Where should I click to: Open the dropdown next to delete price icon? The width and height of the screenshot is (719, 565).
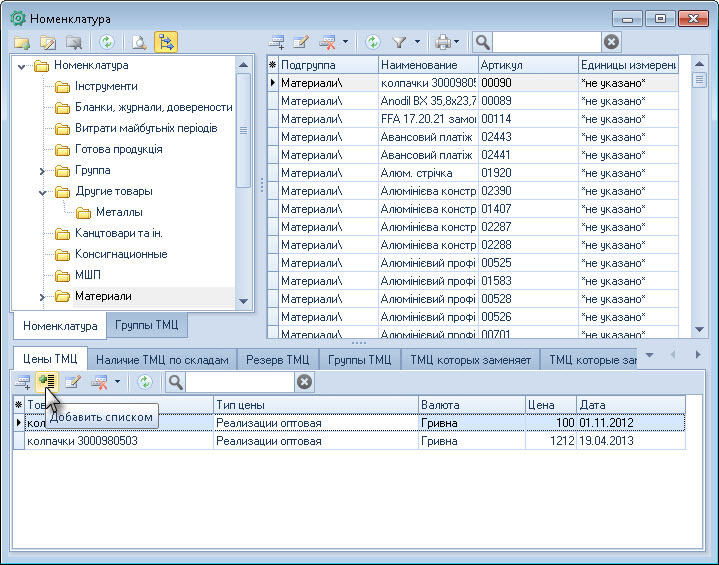point(117,382)
